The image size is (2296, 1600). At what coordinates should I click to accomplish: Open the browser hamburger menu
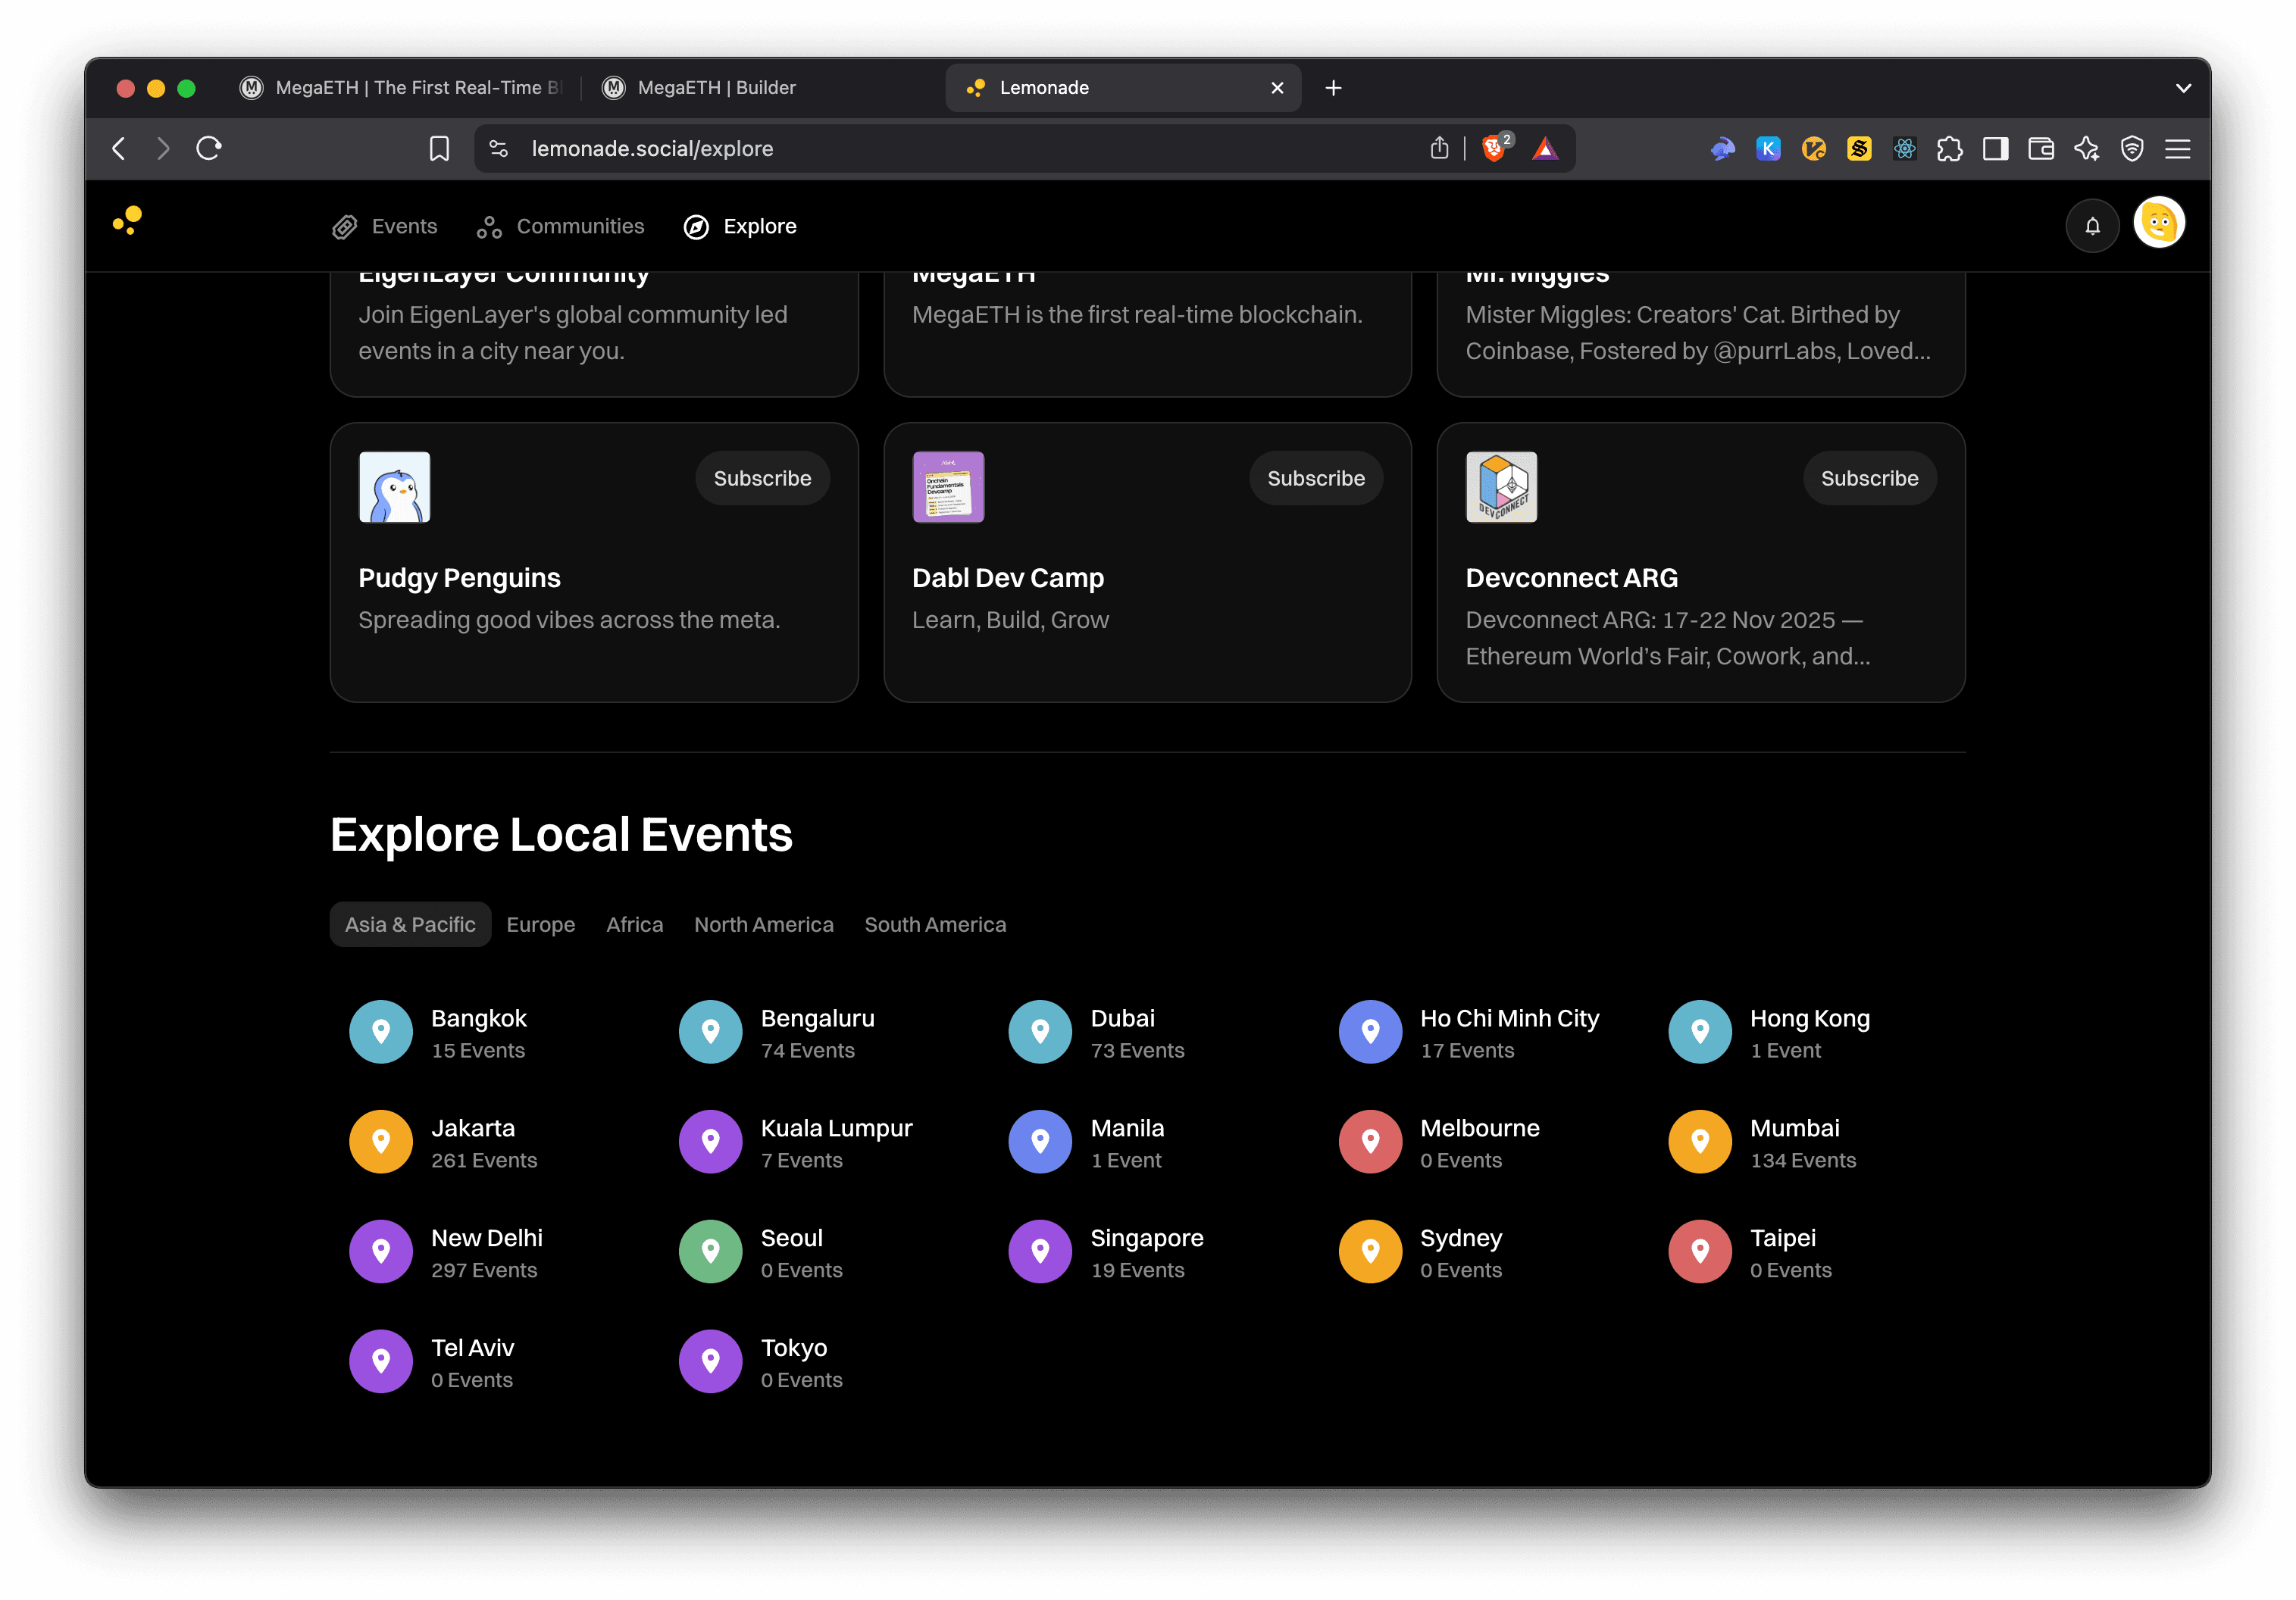pos(2178,149)
